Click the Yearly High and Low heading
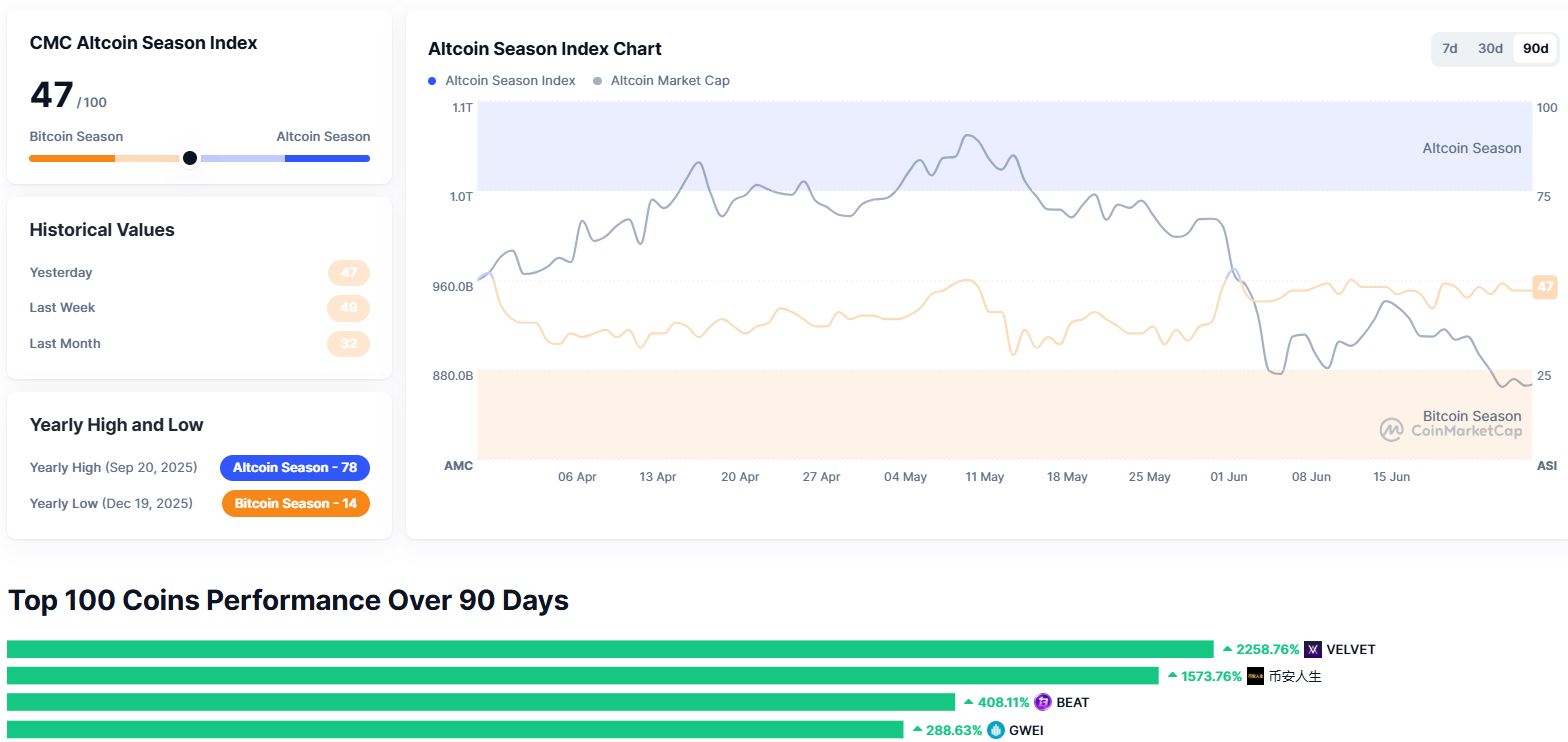 tap(116, 425)
